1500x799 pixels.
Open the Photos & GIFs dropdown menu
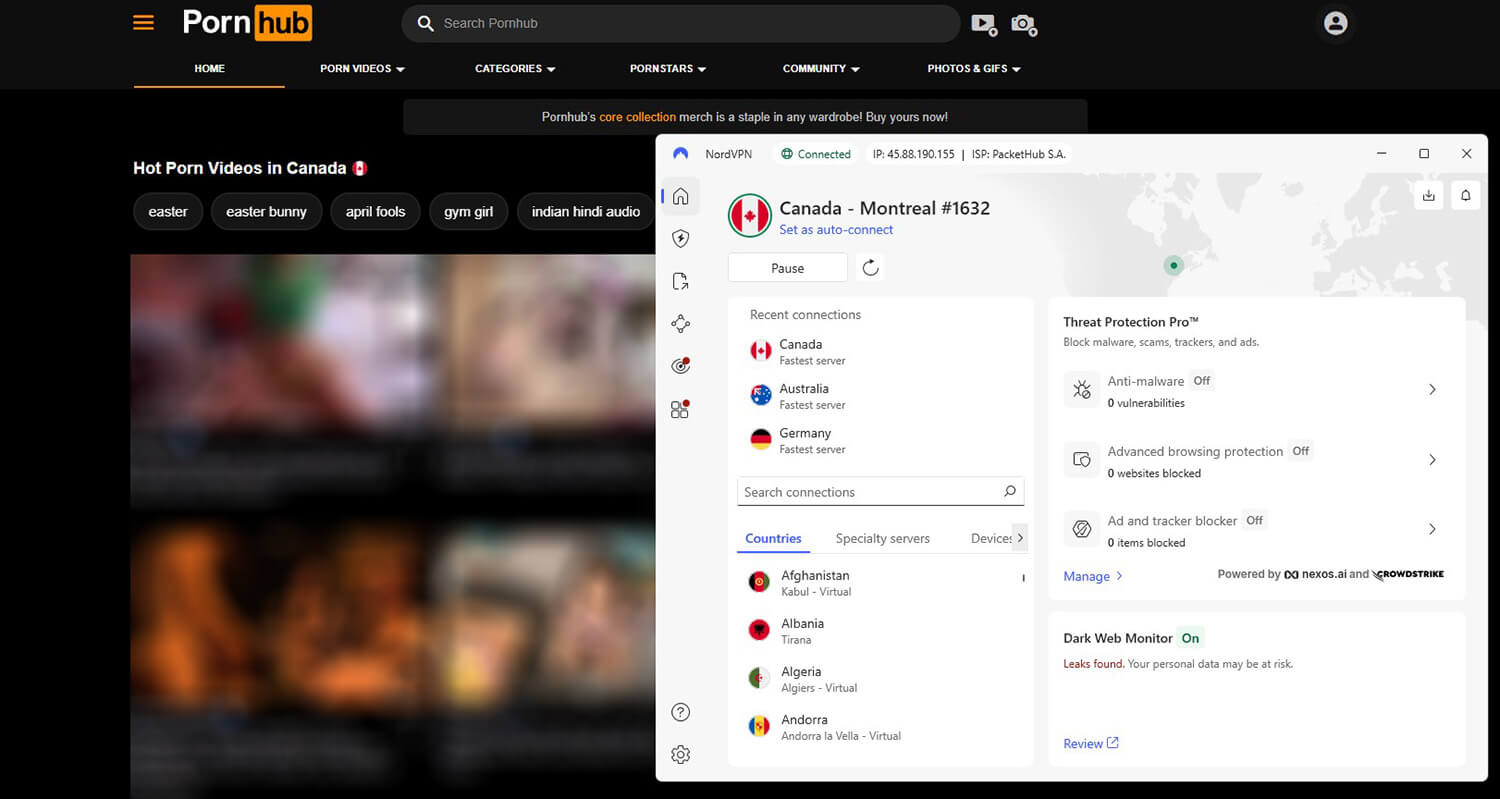974,69
